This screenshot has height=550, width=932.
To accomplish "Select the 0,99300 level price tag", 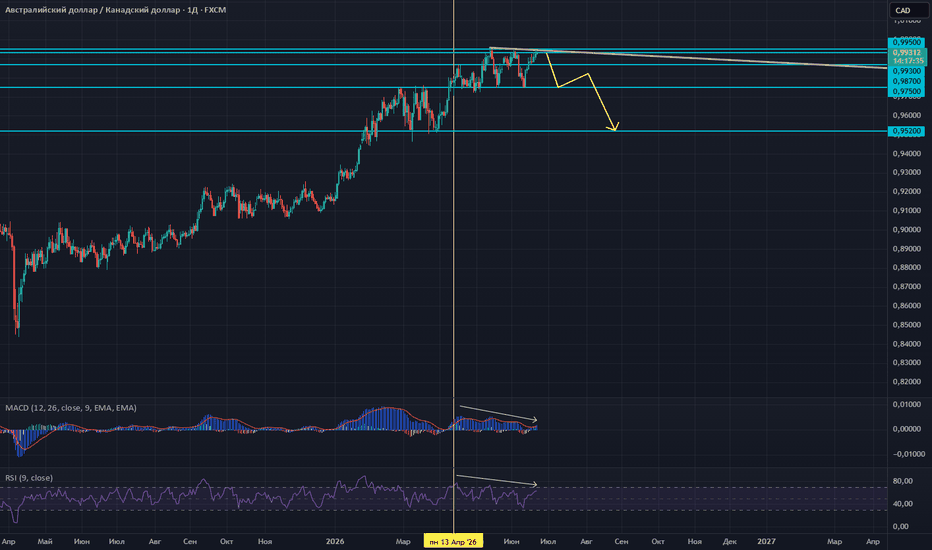I will [x=906, y=71].
